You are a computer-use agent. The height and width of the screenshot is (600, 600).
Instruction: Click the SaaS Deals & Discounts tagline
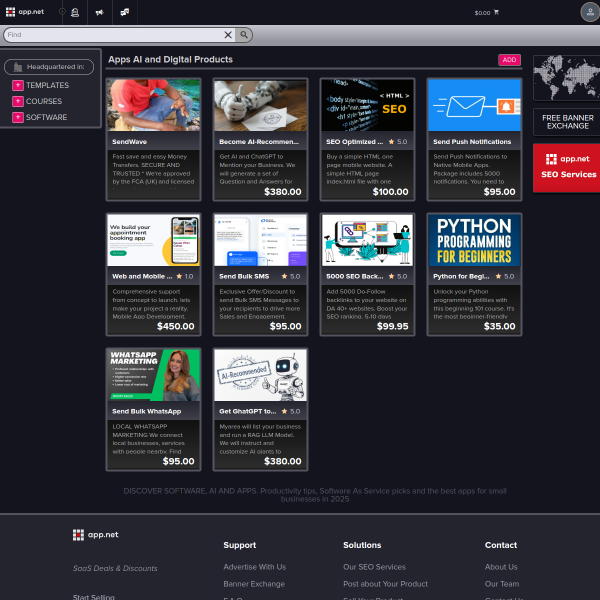(115, 568)
